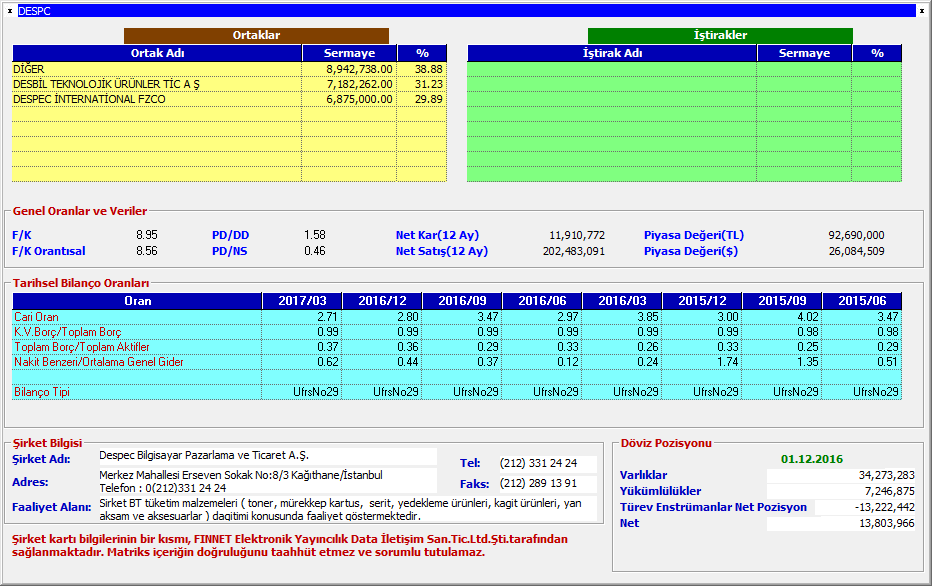The image size is (932, 586).
Task: Click the Tel phone number field
Action: [x=547, y=463]
